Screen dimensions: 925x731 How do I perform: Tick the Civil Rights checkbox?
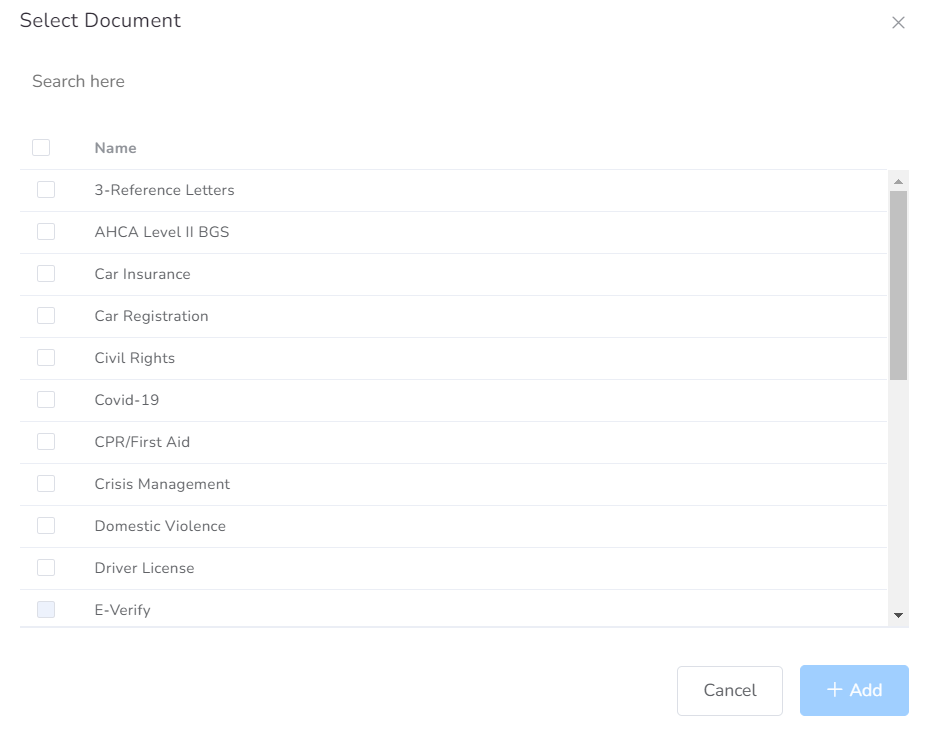pyautogui.click(x=46, y=358)
